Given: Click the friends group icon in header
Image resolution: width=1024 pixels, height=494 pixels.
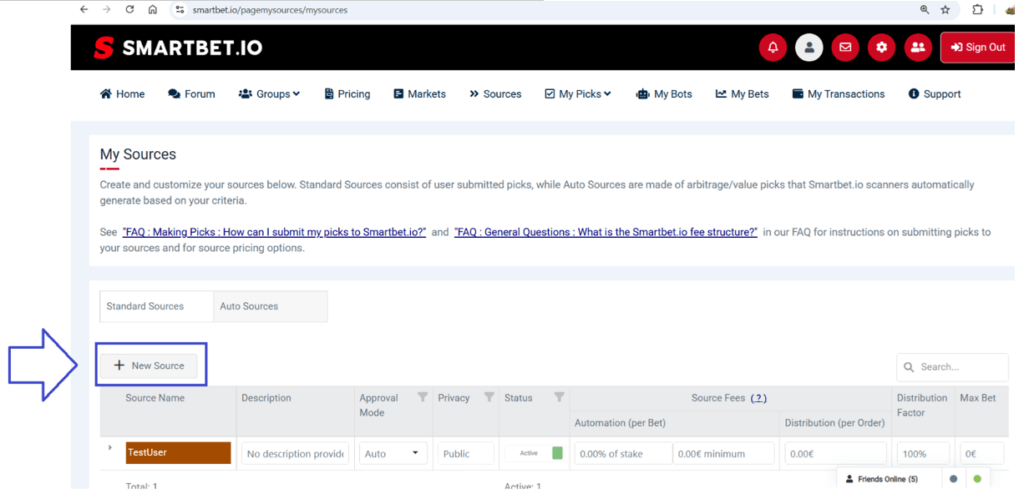Looking at the screenshot, I should click(x=917, y=47).
